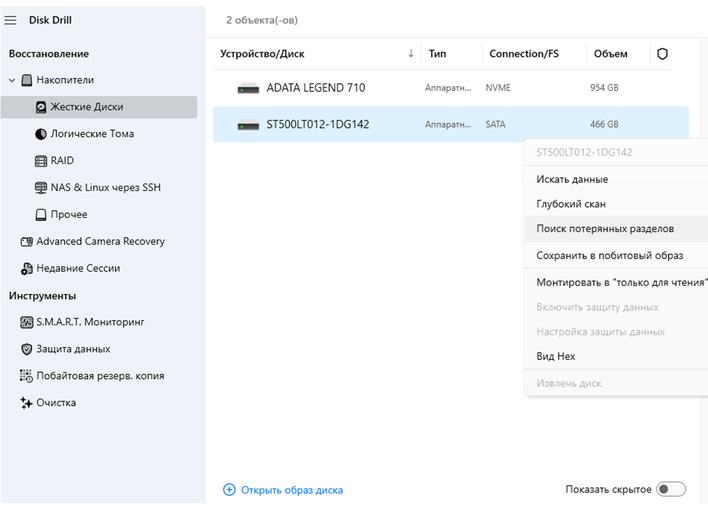
Task: Click the Открыть образ диска link
Action: tap(292, 490)
